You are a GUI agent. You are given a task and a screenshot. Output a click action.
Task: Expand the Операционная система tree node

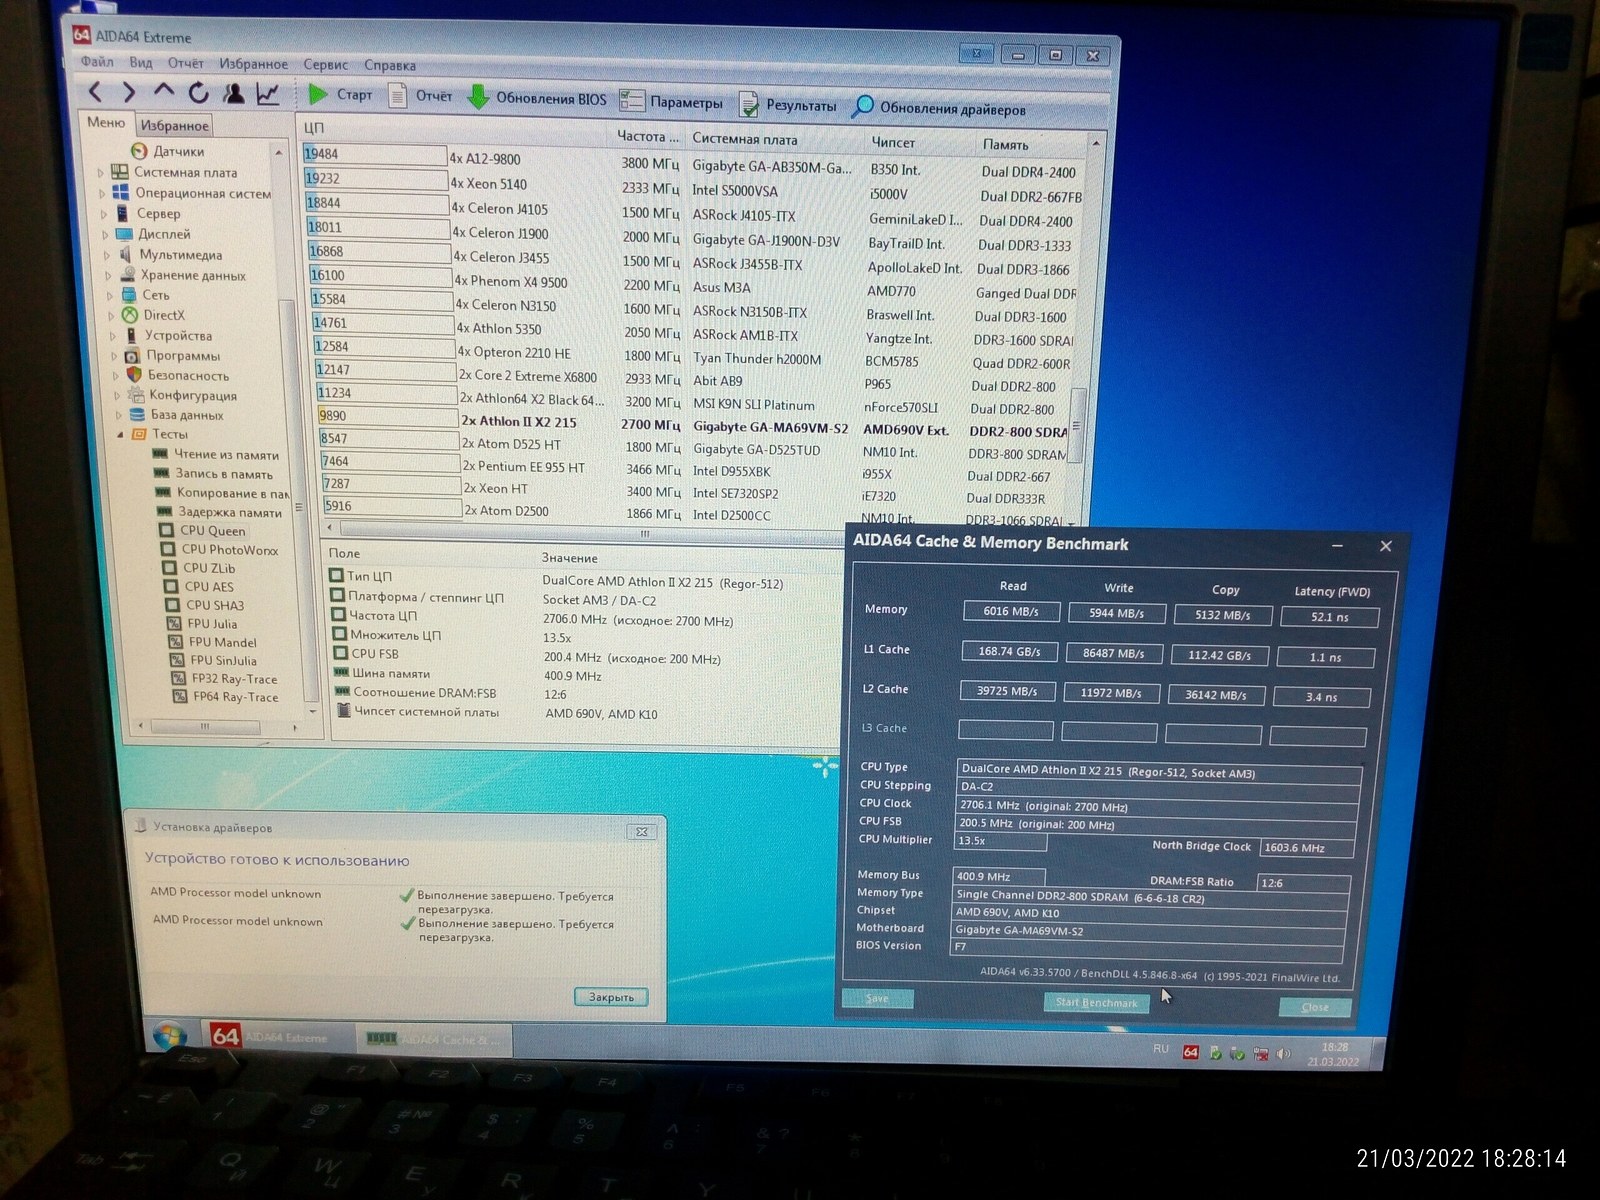click(x=102, y=193)
